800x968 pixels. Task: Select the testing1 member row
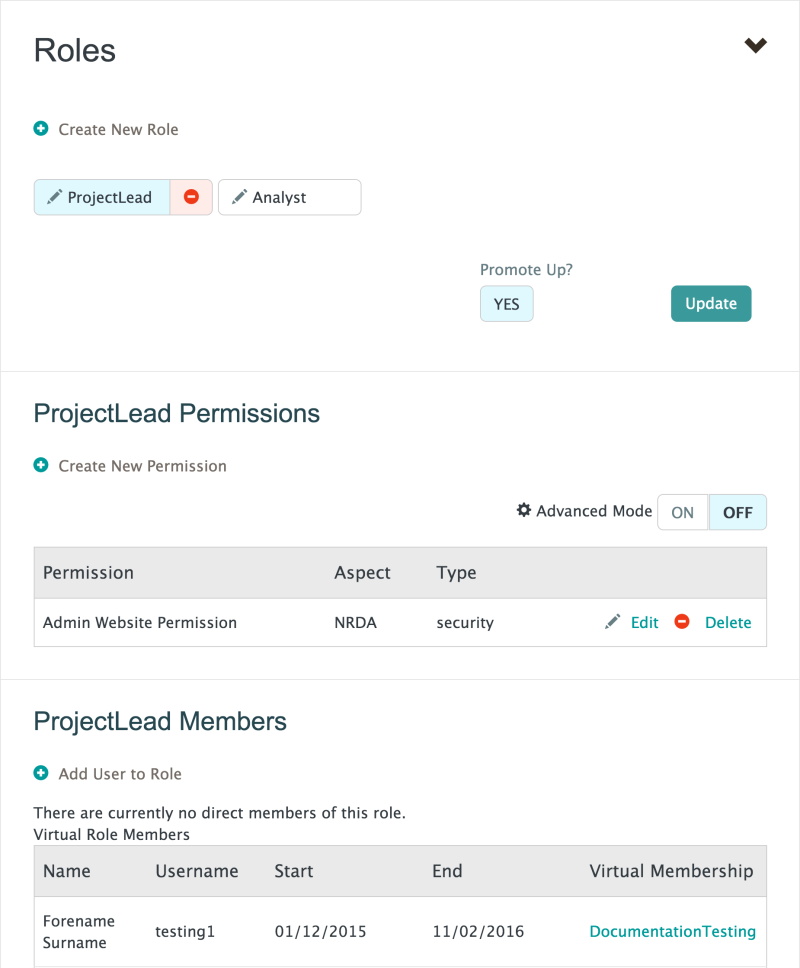(x=185, y=931)
